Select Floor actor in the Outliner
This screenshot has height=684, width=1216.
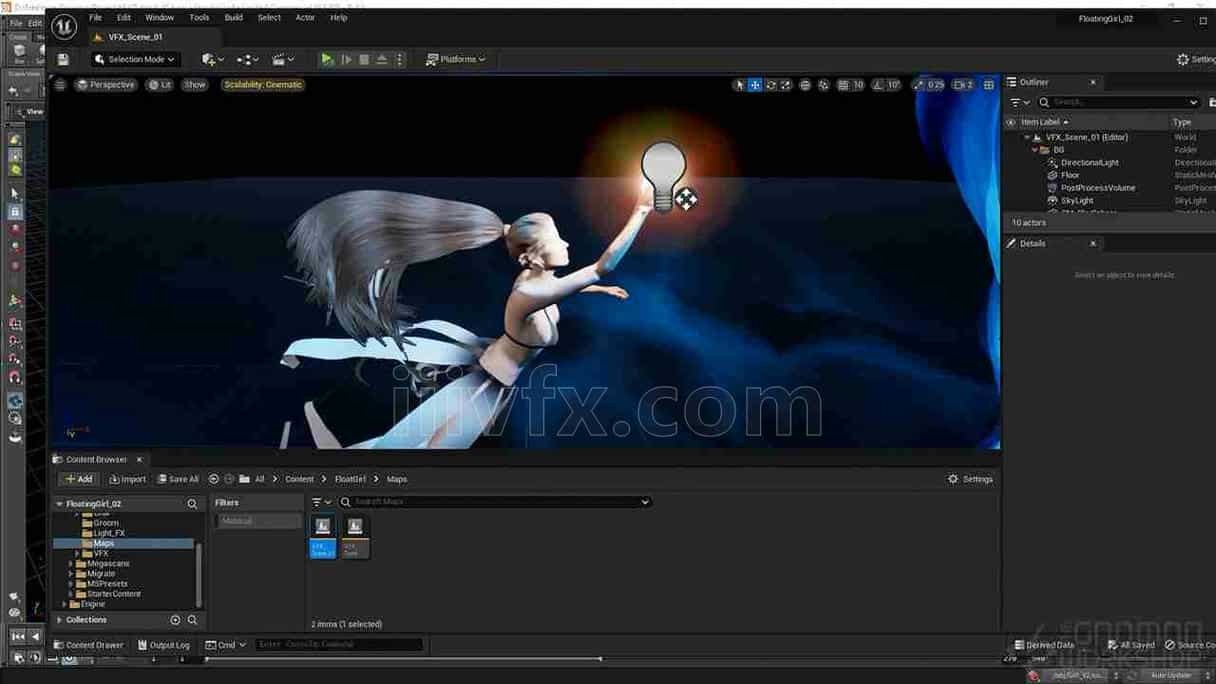[1070, 175]
